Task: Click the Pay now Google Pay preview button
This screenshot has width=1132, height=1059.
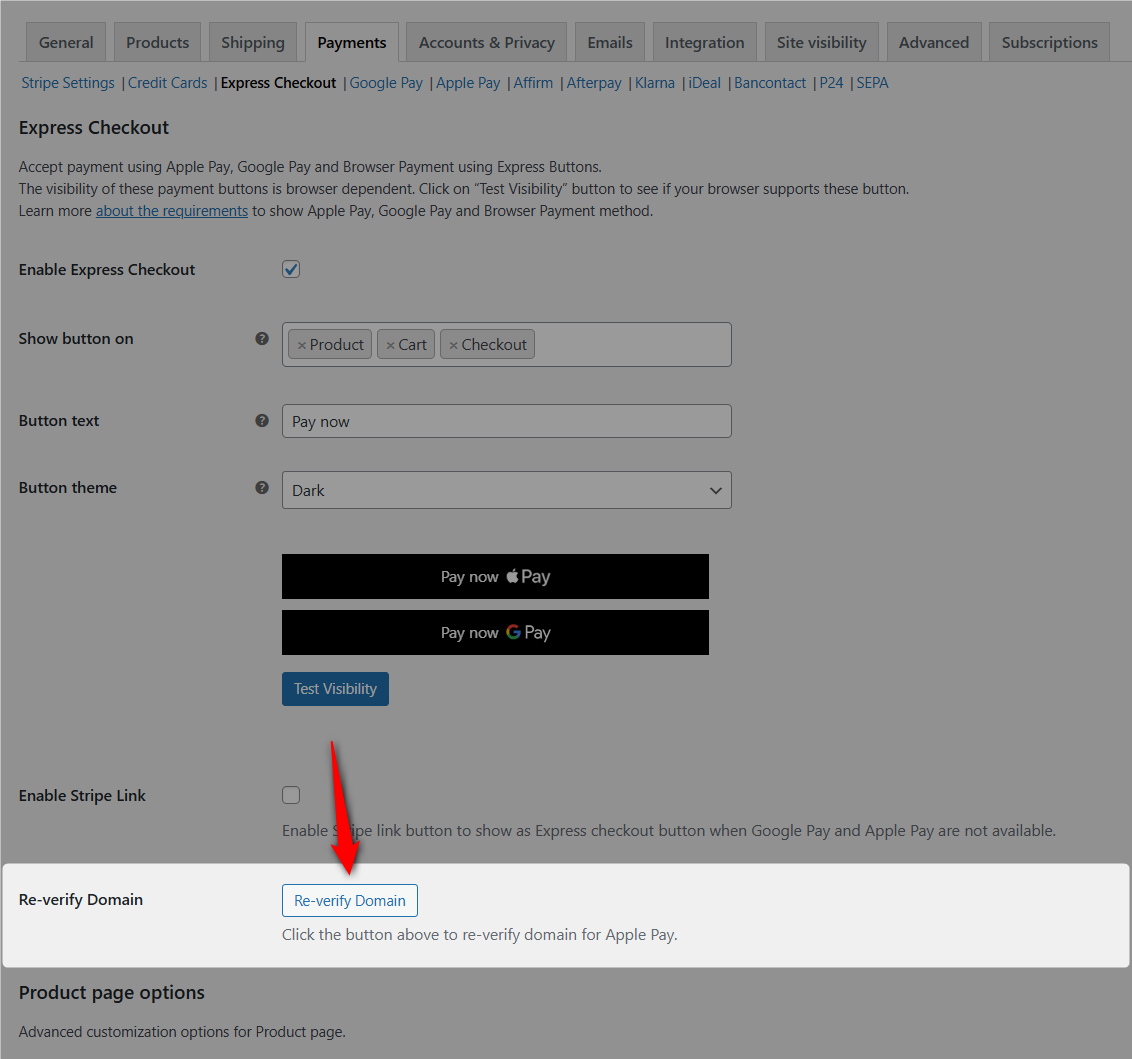Action: 495,632
